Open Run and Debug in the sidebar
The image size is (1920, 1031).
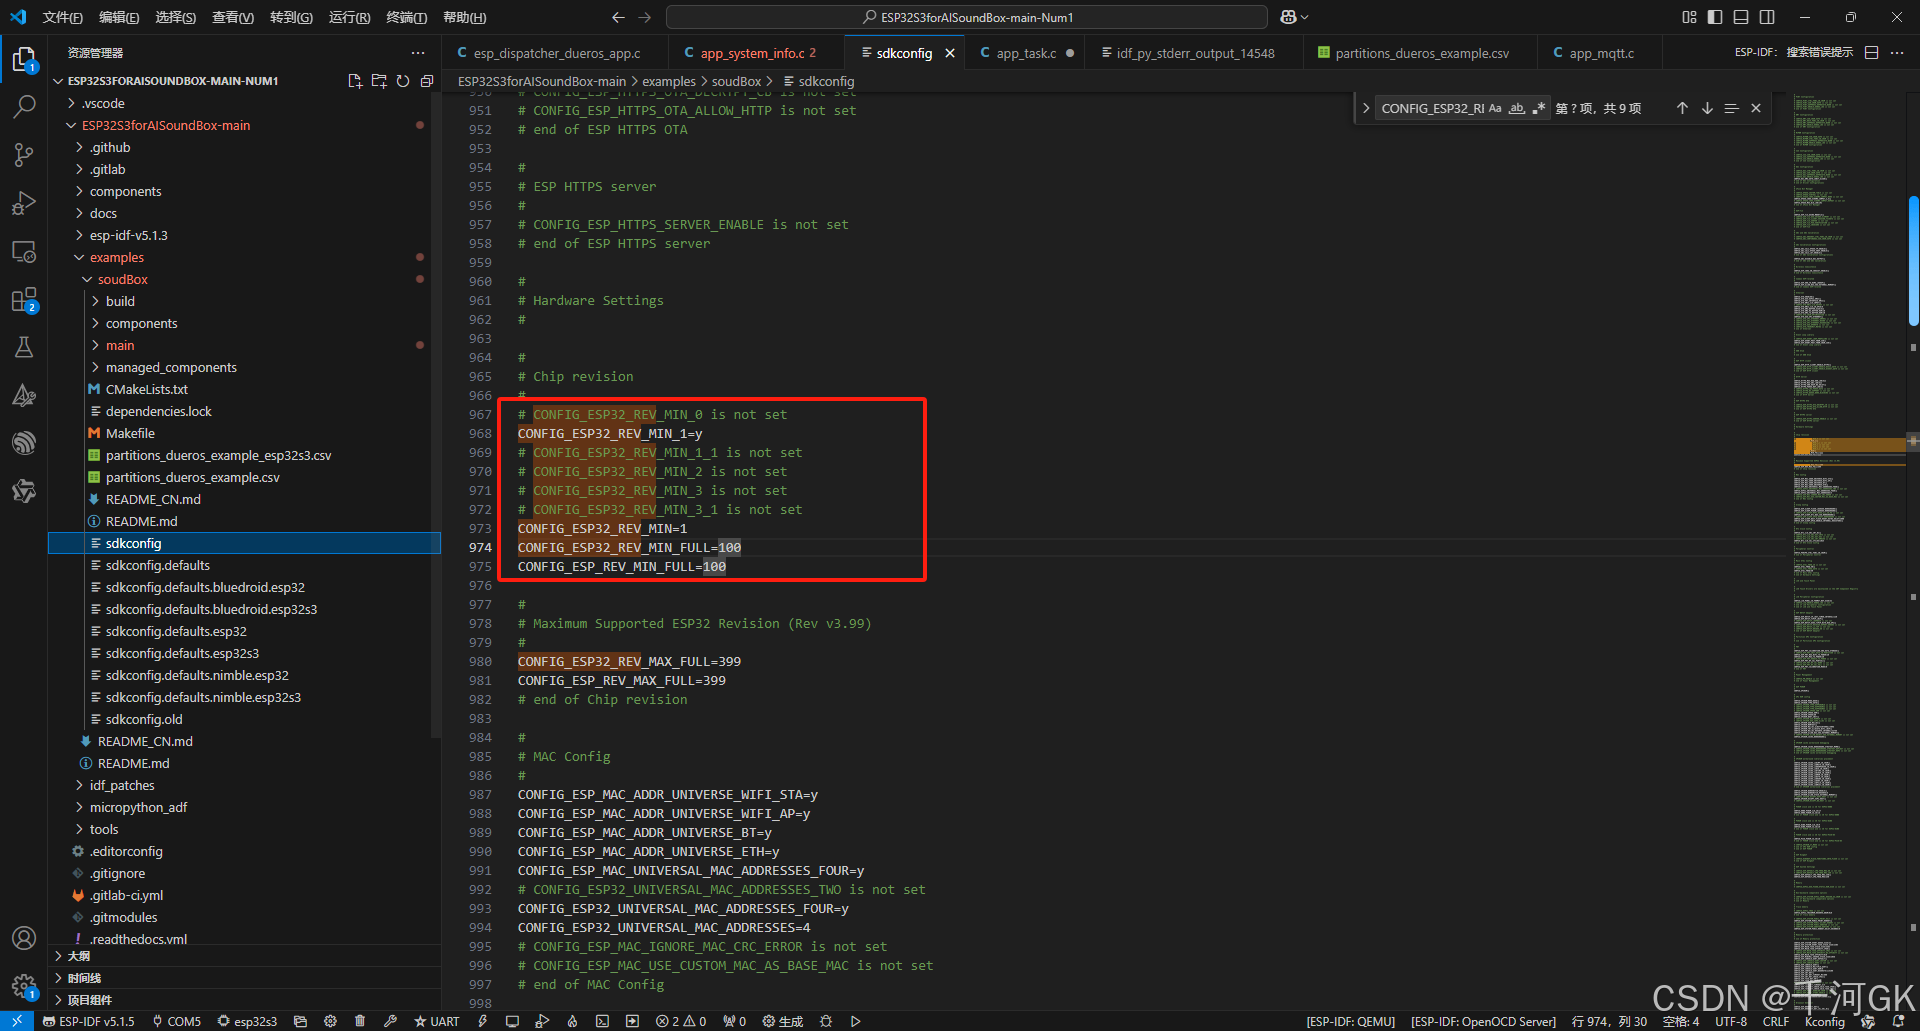click(x=24, y=203)
